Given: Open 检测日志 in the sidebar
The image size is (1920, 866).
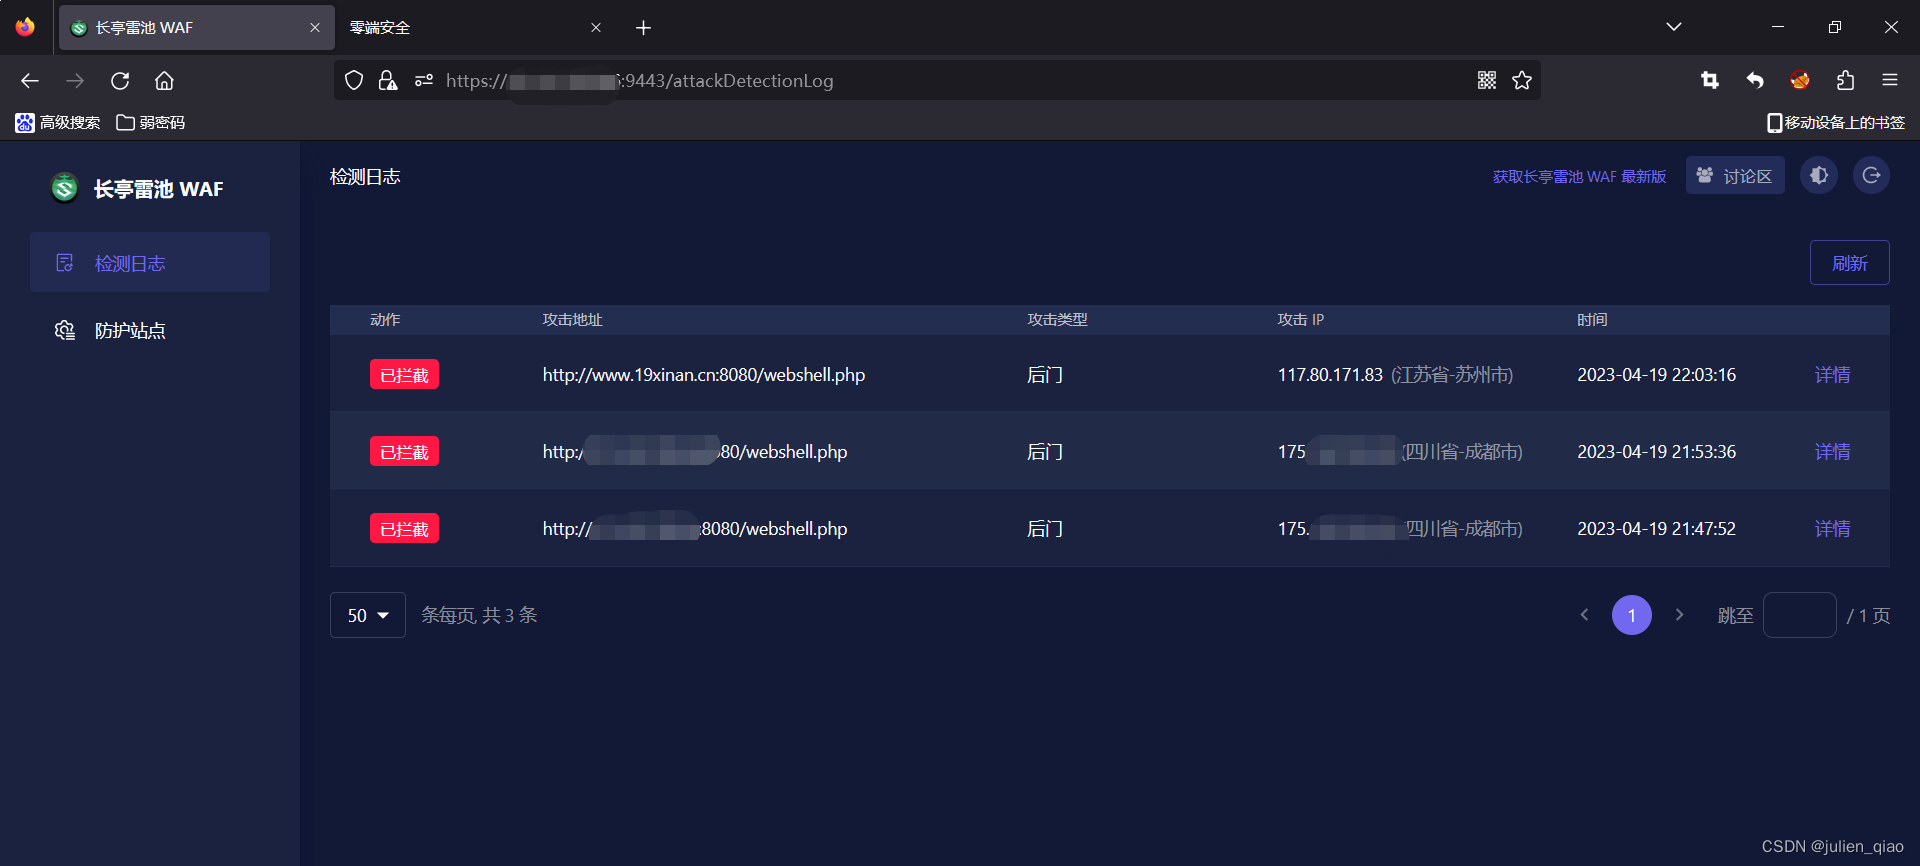Looking at the screenshot, I should [150, 263].
